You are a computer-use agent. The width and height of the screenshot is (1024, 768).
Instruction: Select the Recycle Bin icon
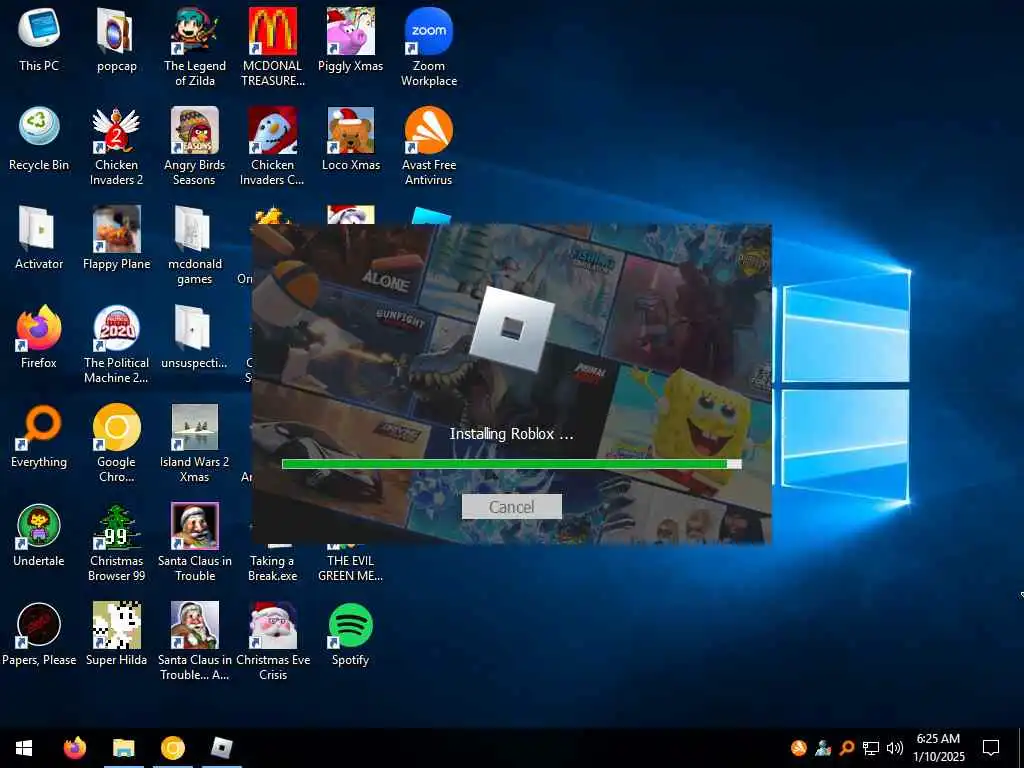pos(39,139)
